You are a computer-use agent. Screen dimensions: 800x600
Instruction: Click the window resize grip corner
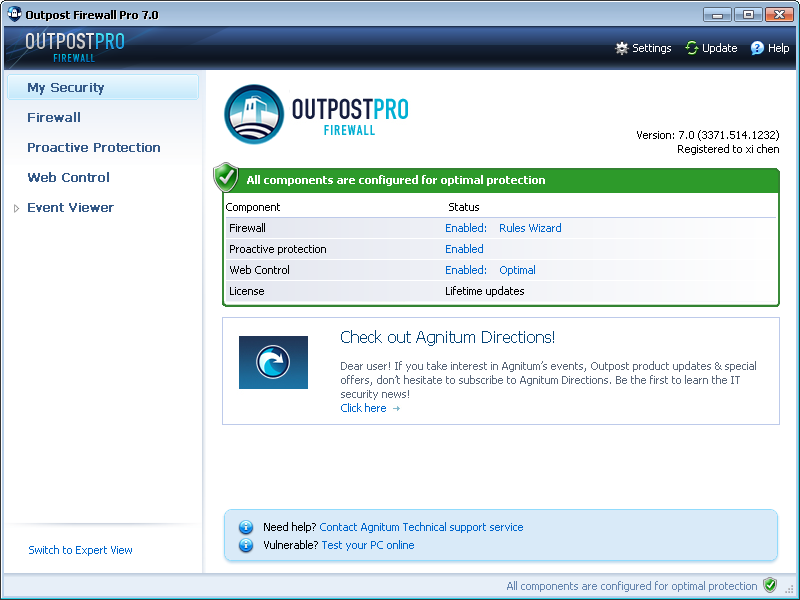pos(789,589)
